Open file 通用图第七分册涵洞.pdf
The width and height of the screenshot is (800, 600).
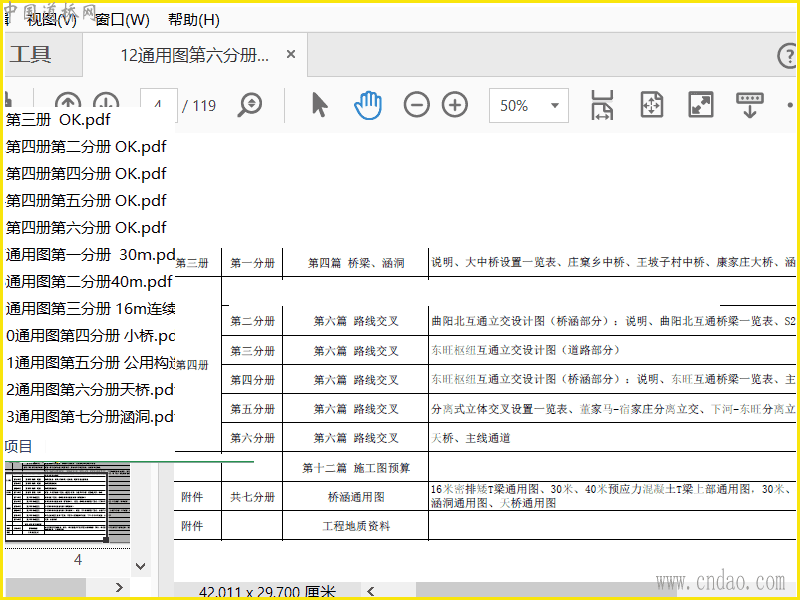(x=90, y=417)
